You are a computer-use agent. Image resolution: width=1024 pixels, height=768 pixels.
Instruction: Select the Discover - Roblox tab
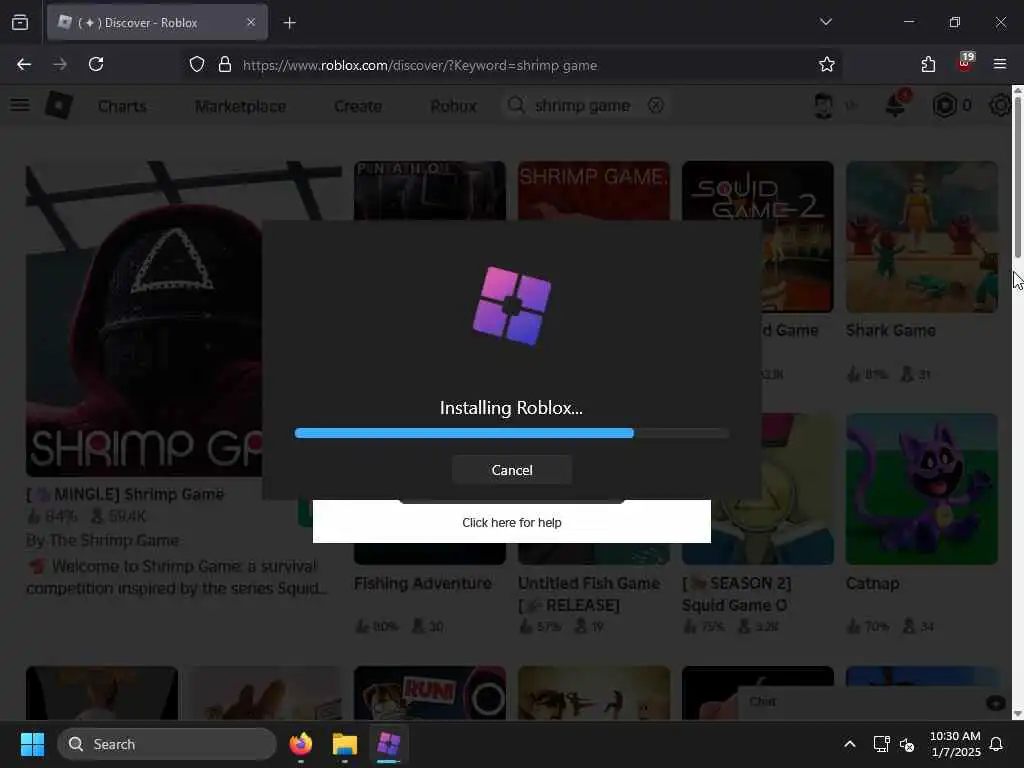[157, 22]
